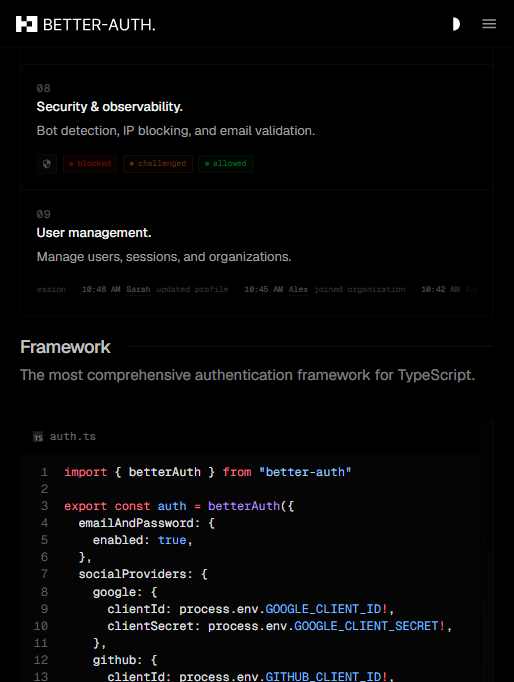The width and height of the screenshot is (514, 682).
Task: Click 'github: {' on line 12
Action: point(125,660)
